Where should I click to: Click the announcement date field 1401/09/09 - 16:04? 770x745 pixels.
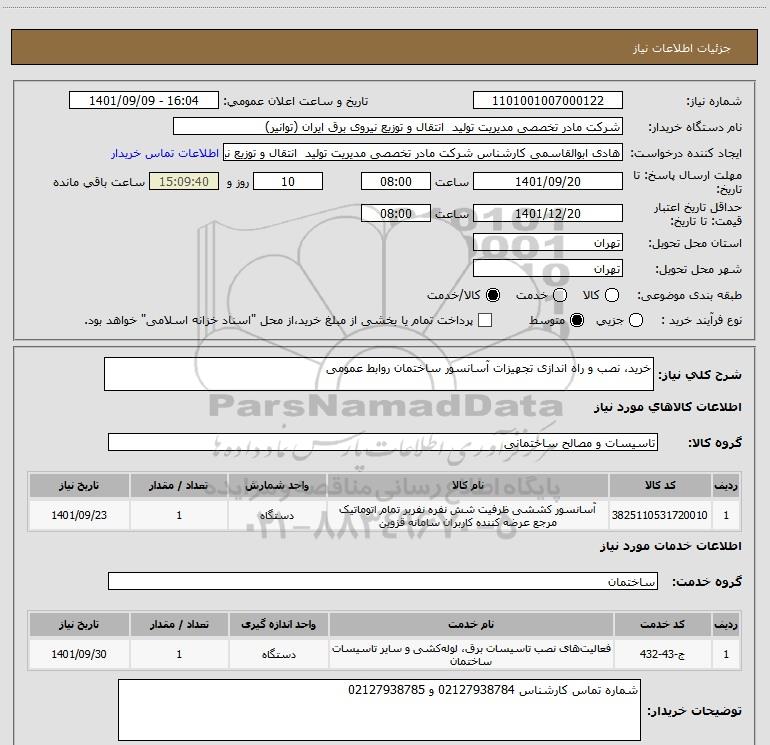click(x=144, y=101)
